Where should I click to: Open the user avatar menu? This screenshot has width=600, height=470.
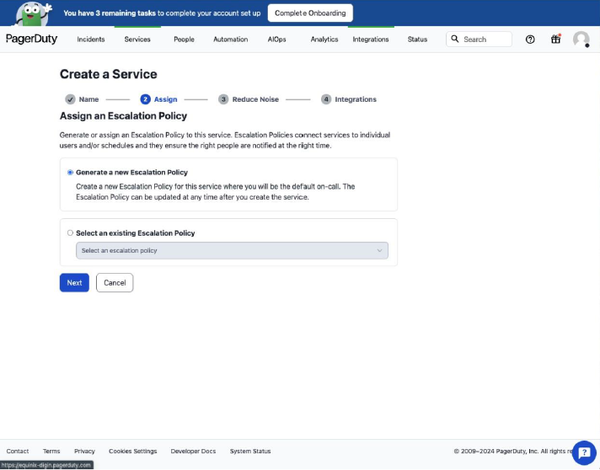[x=581, y=40]
